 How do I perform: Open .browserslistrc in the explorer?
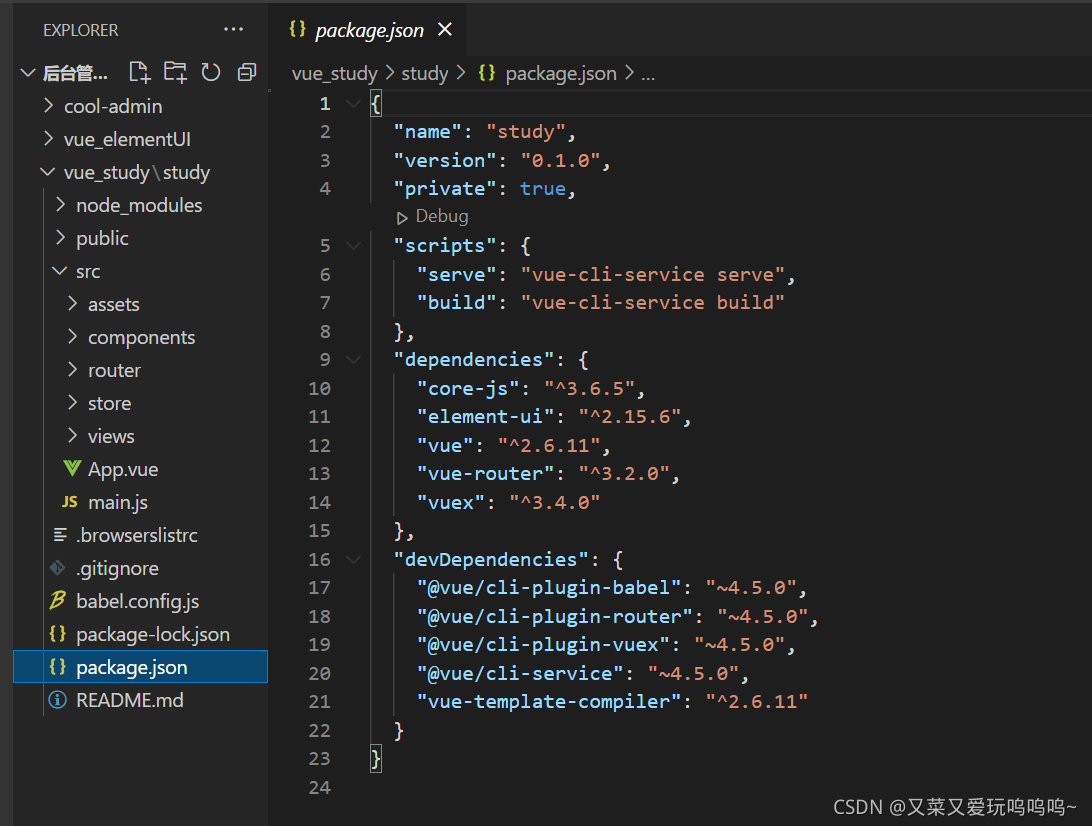[x=136, y=535]
